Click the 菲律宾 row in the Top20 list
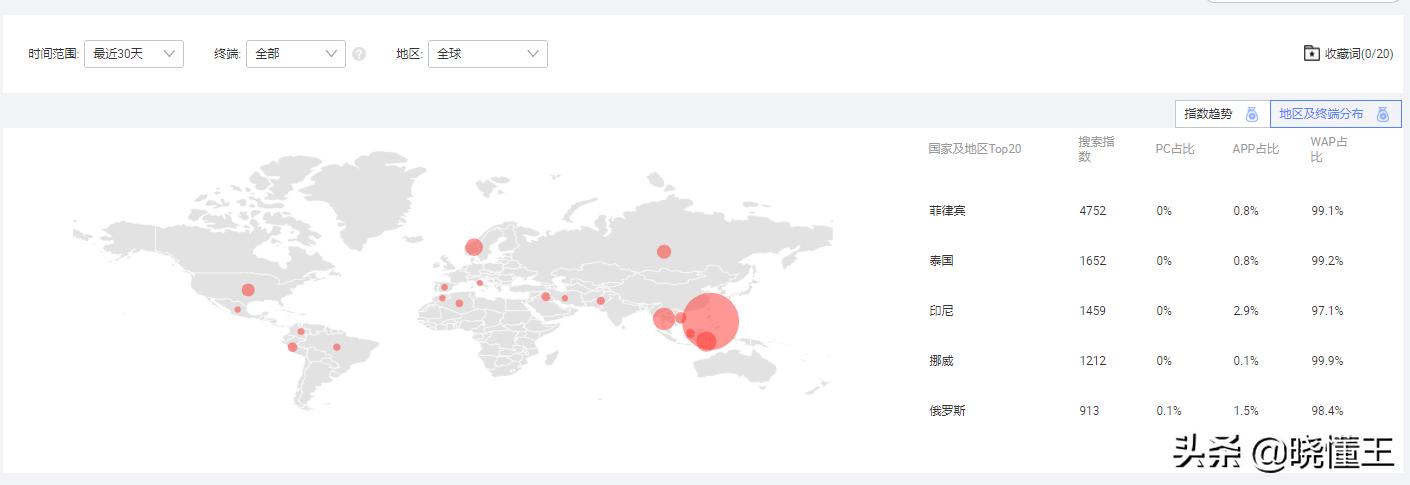This screenshot has width=1410, height=485. pos(947,211)
